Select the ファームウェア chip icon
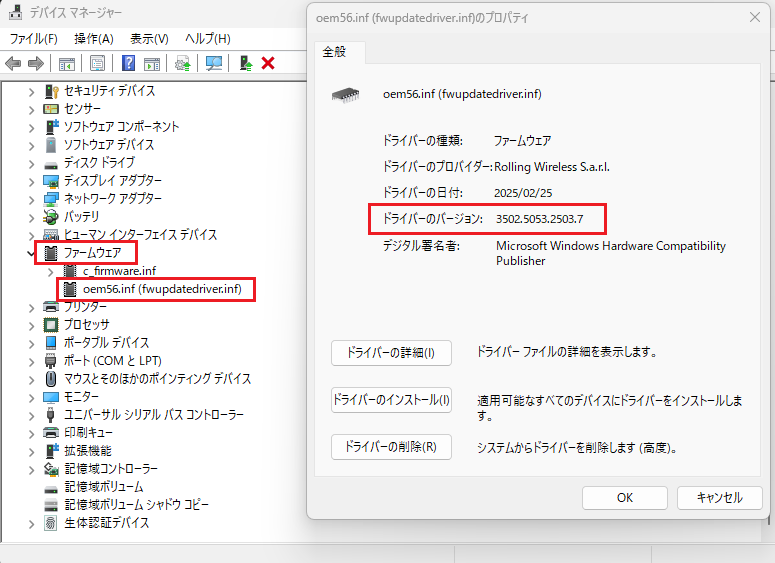This screenshot has width=775, height=563. tap(50, 253)
